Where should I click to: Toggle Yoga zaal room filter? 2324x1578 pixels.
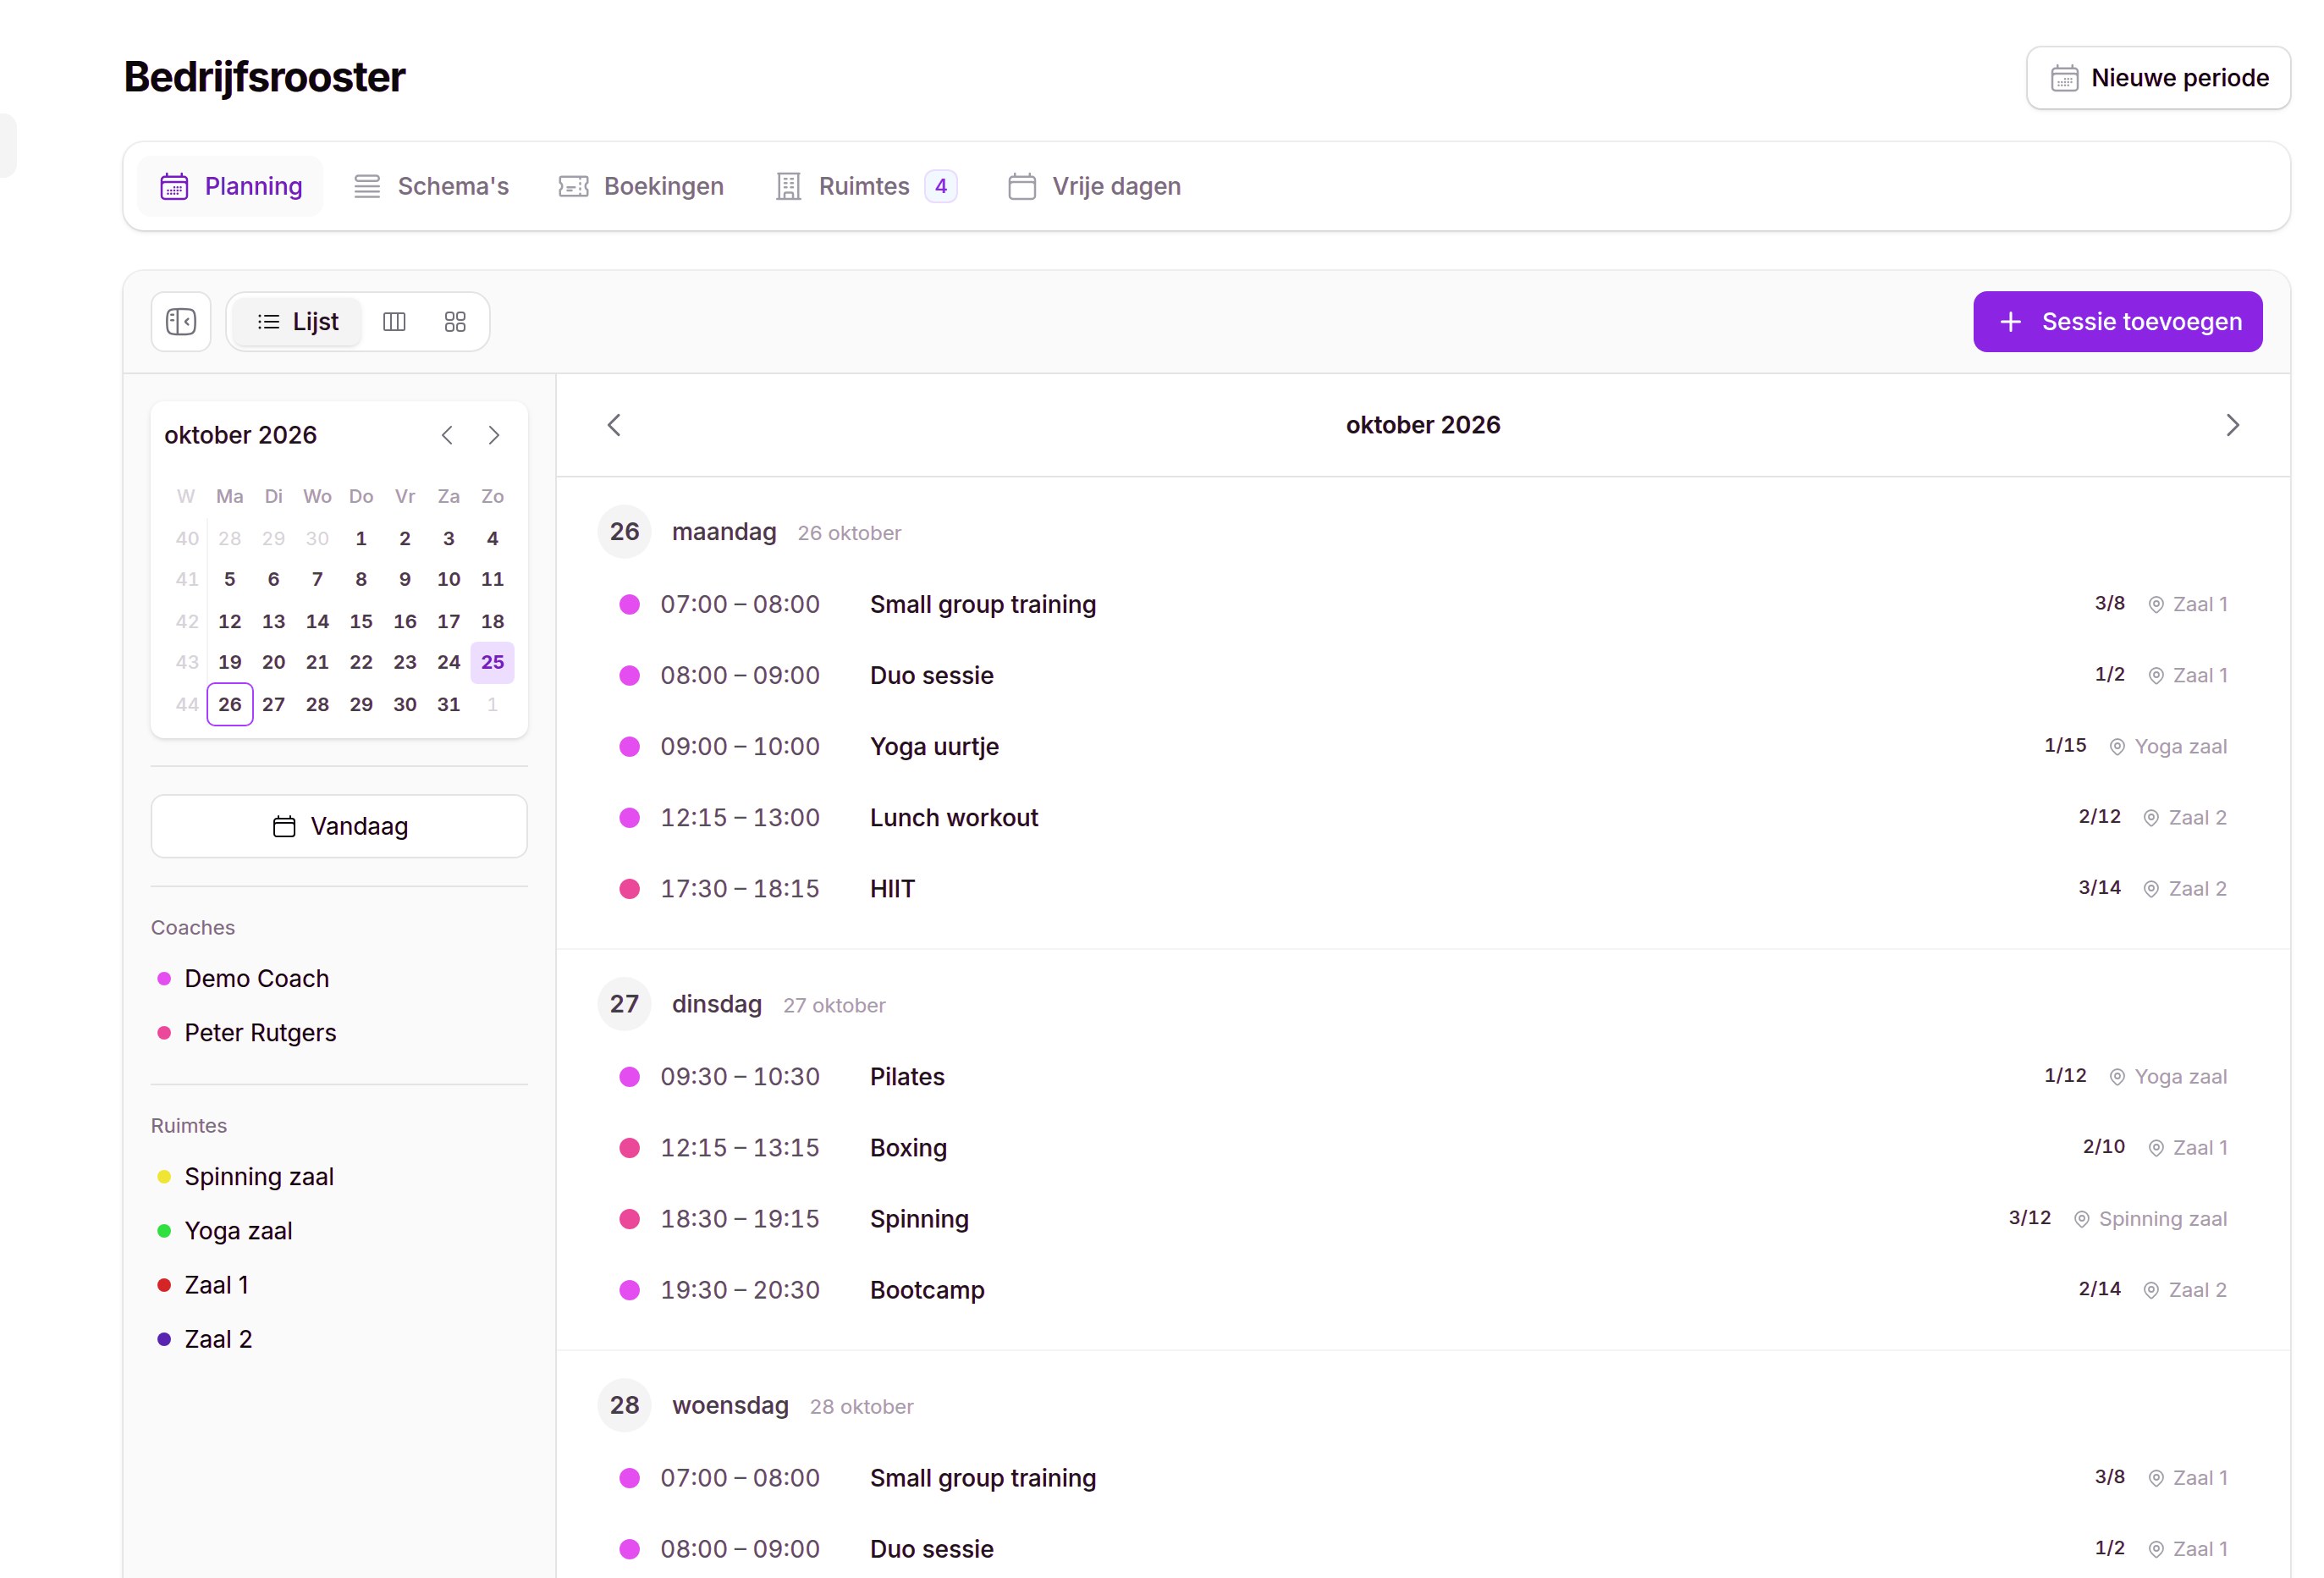click(225, 1230)
